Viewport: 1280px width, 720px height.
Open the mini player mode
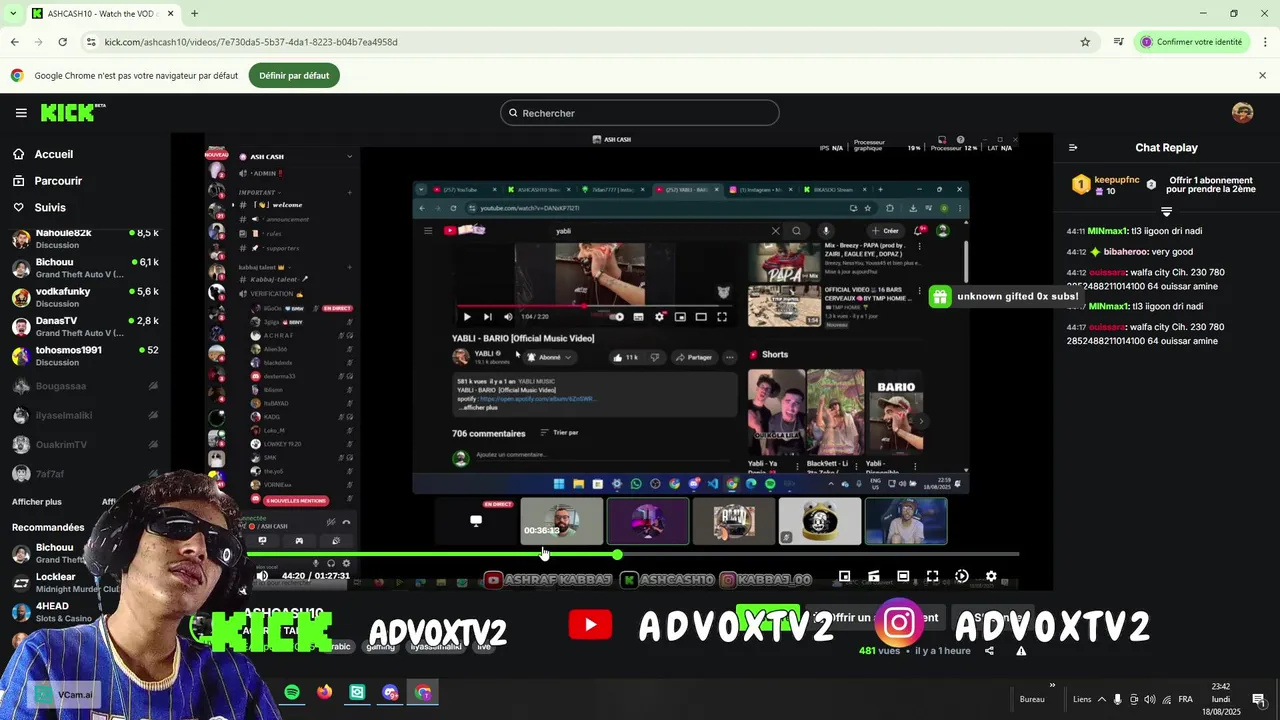pyautogui.click(x=844, y=576)
